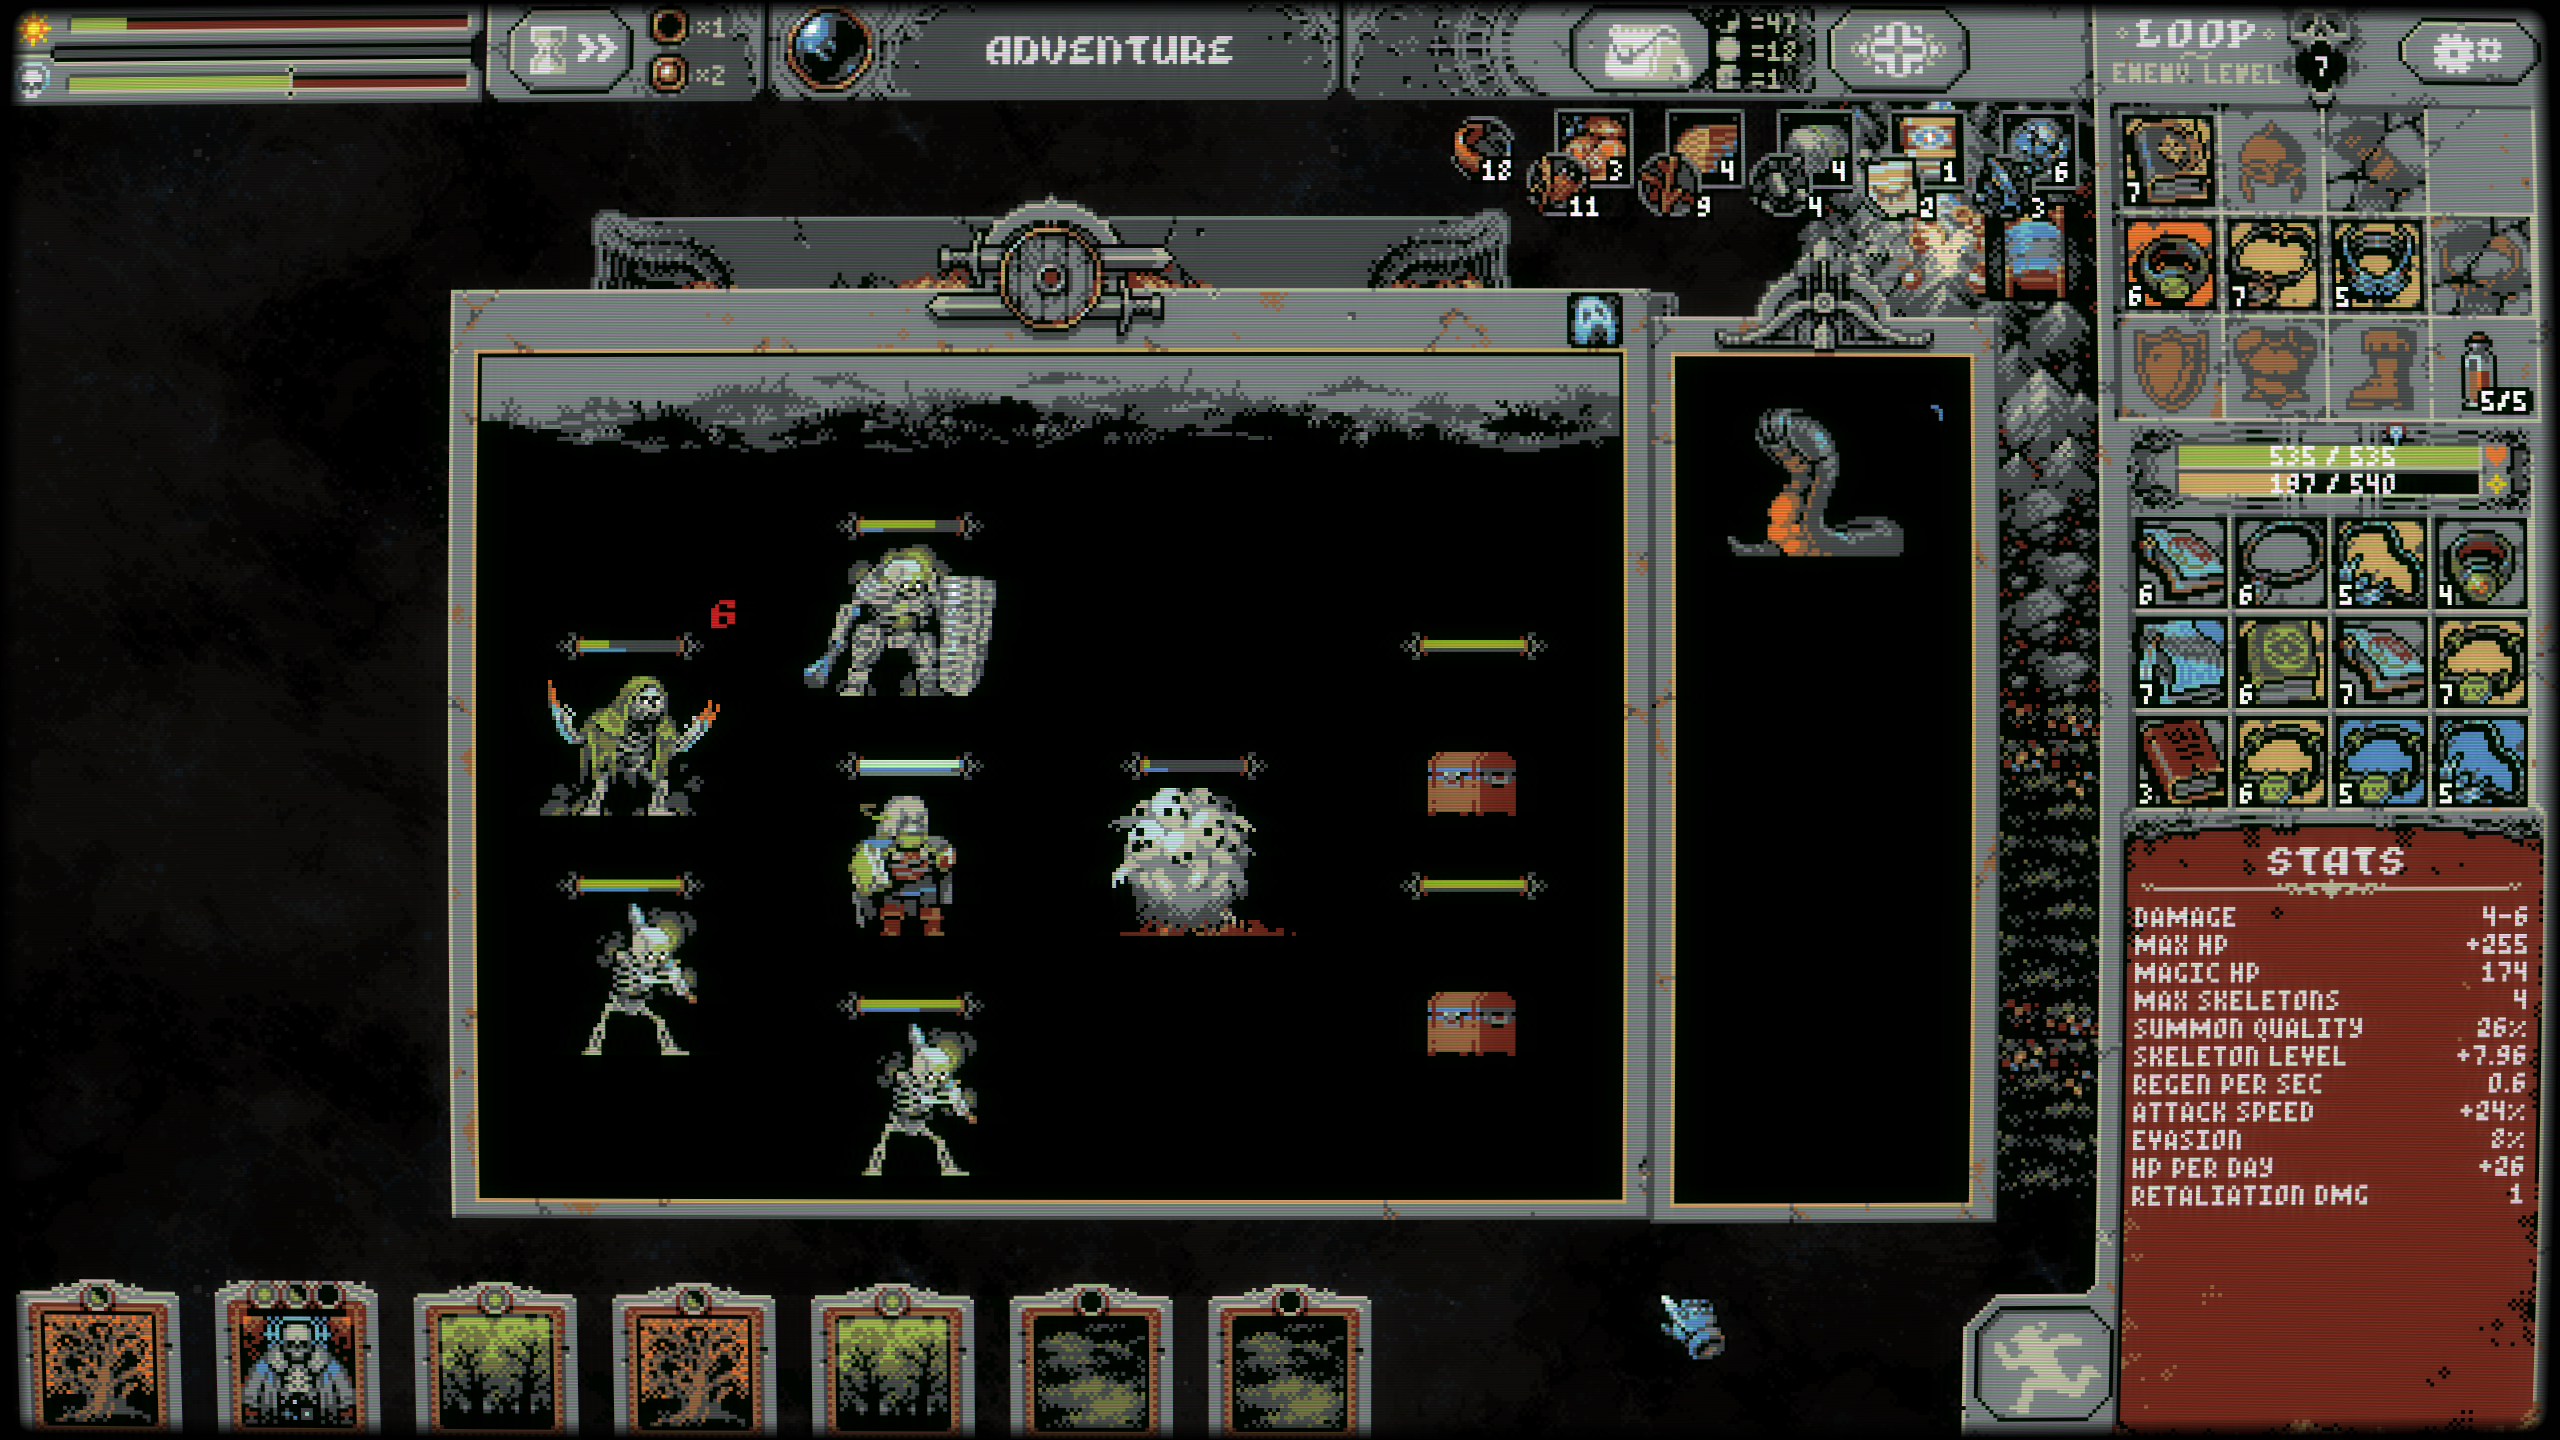
Task: Select the x1 speed option
Action: point(688,27)
